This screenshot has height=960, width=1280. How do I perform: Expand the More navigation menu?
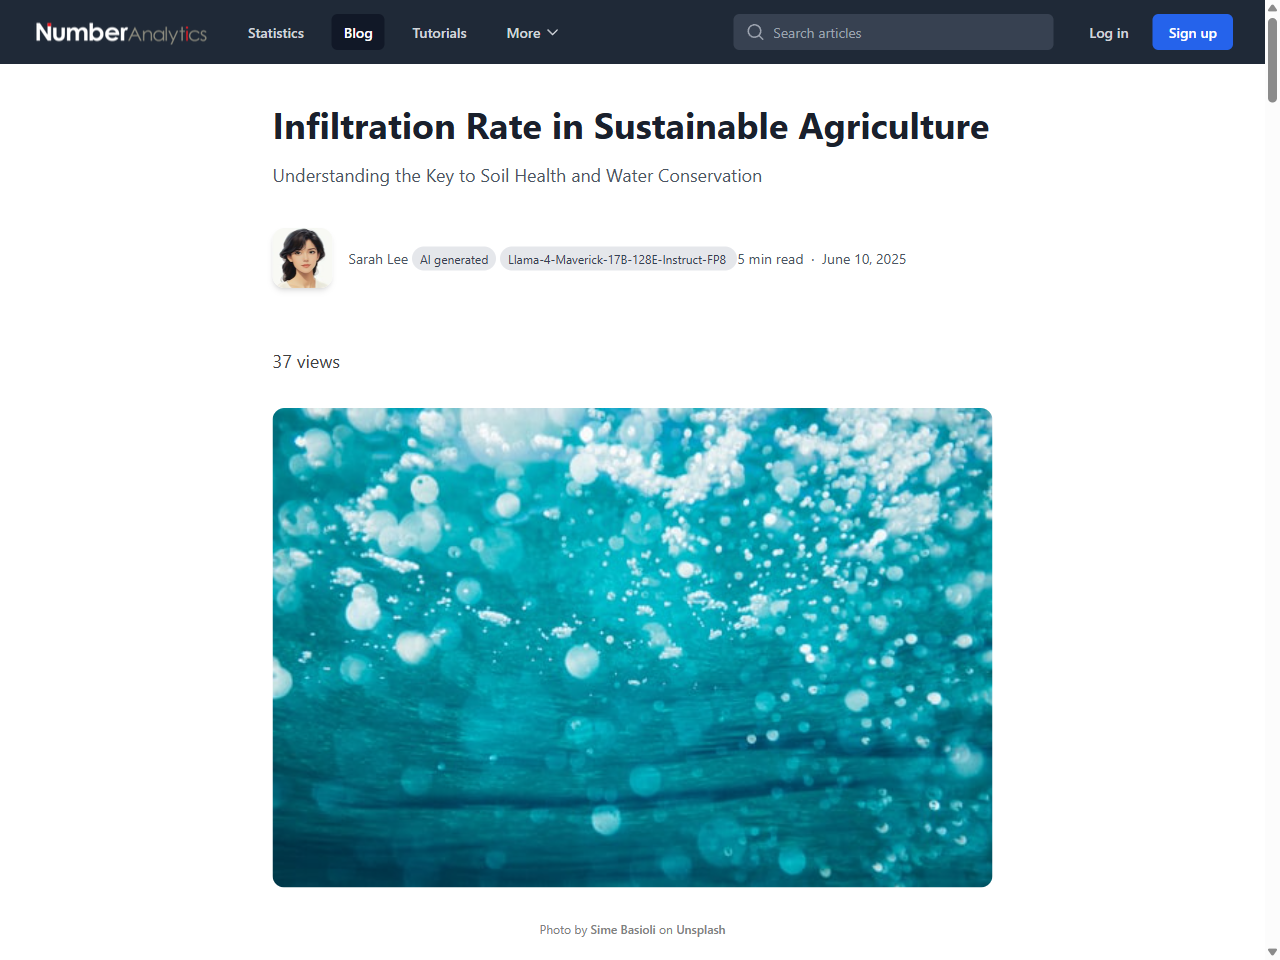[531, 32]
